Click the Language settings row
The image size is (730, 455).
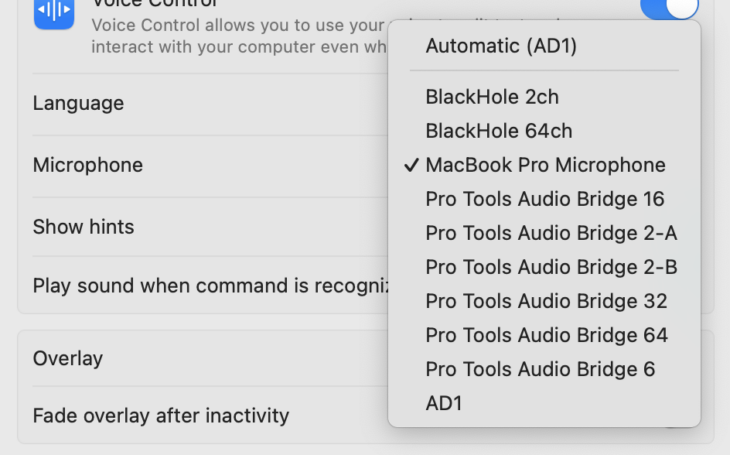pos(78,103)
